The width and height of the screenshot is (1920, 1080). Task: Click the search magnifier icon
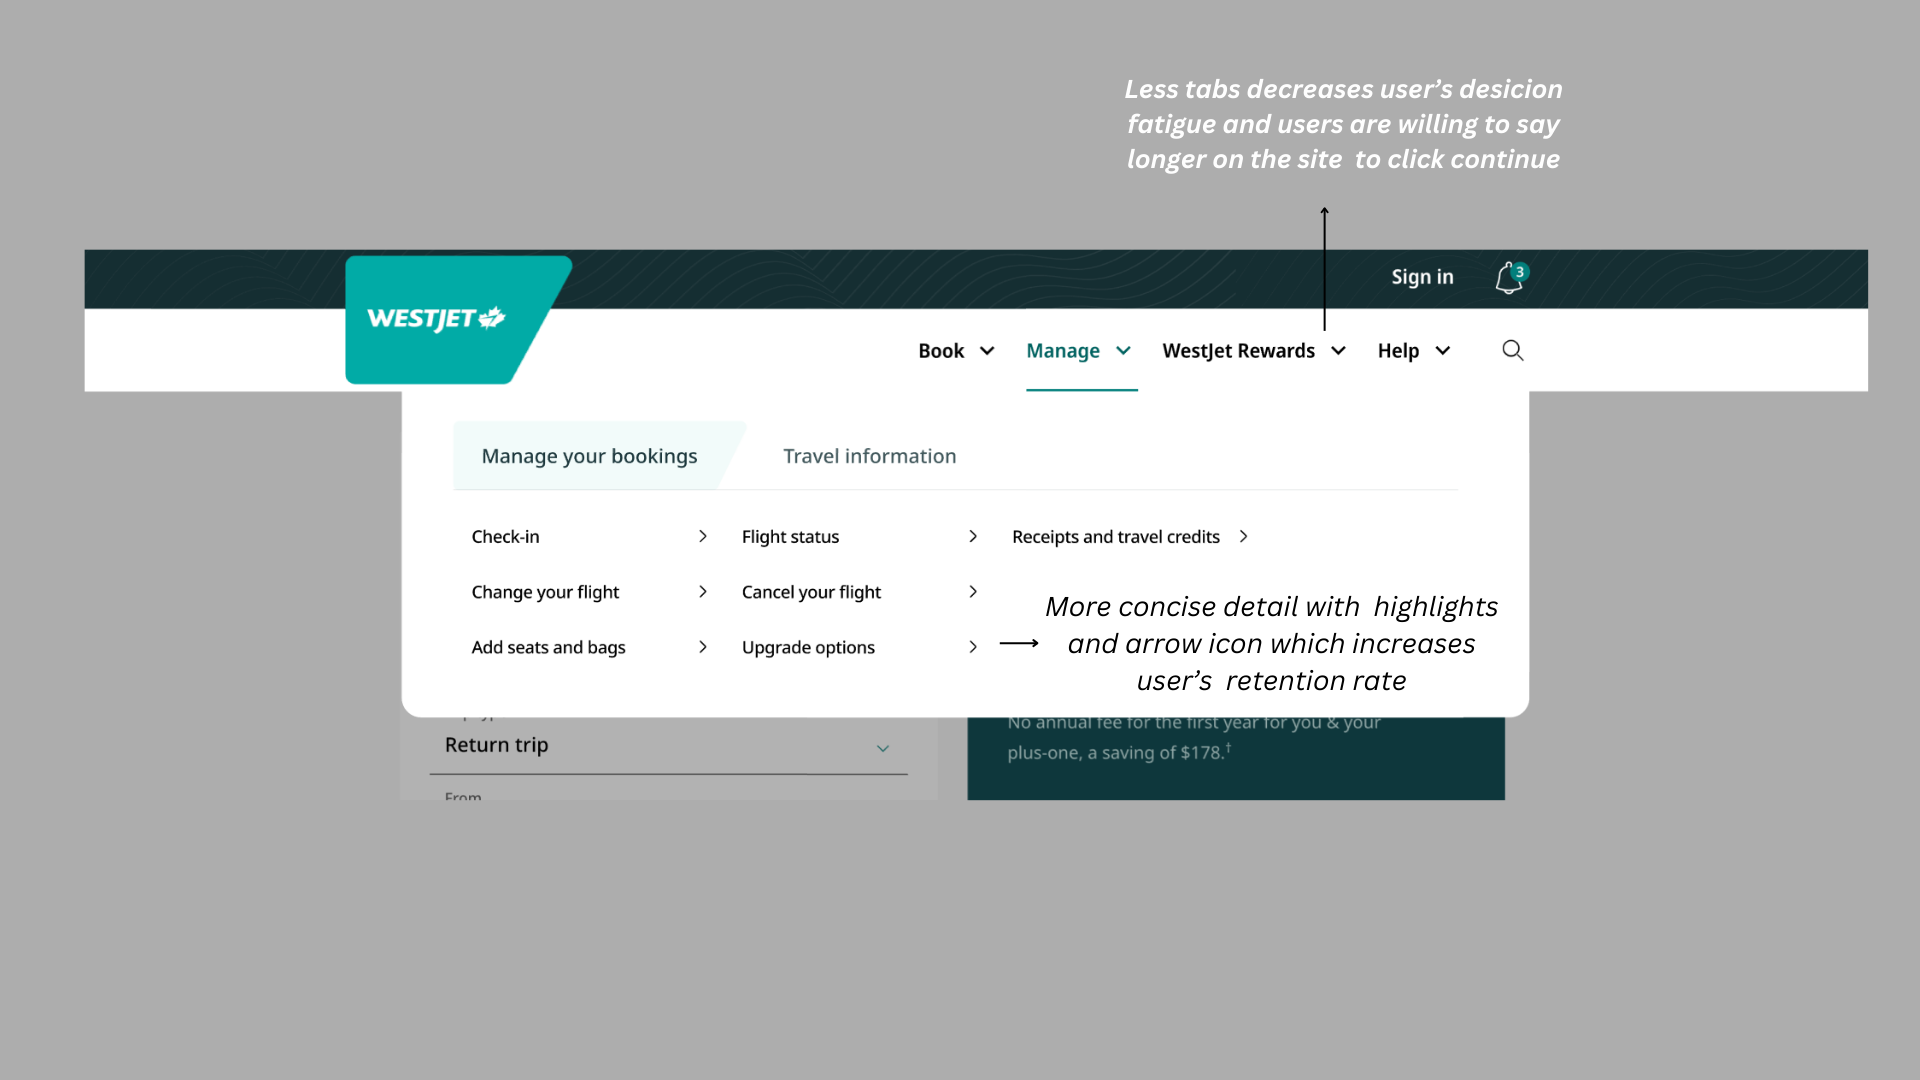tap(1512, 350)
